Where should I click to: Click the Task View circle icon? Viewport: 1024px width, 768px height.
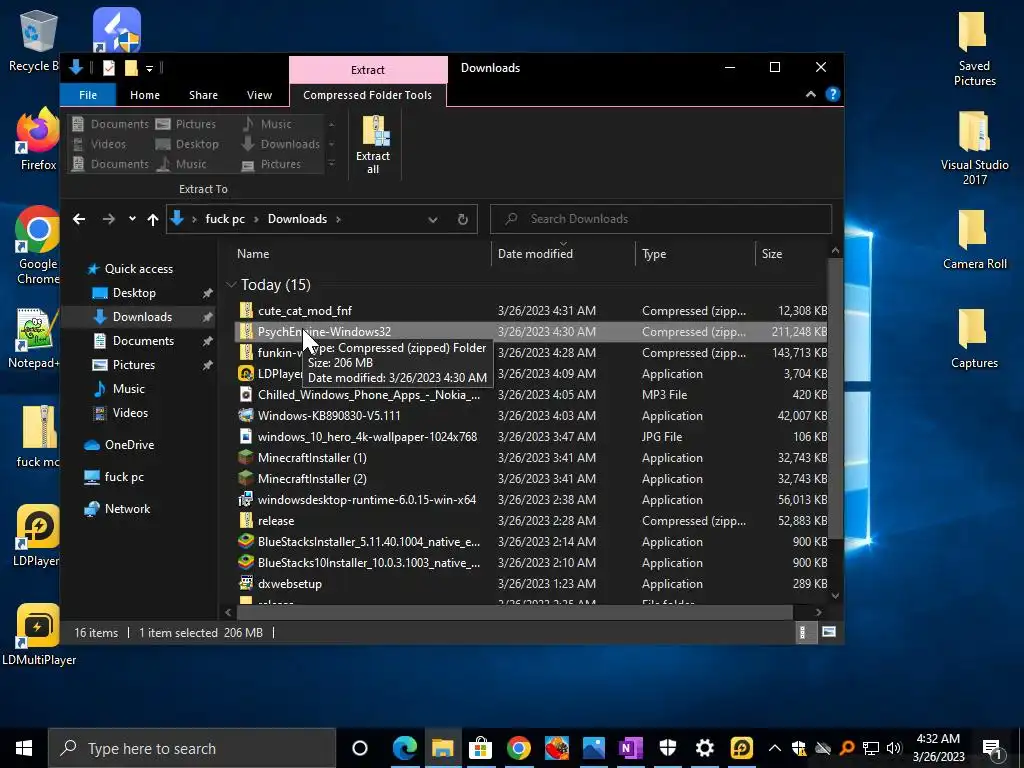[360, 748]
